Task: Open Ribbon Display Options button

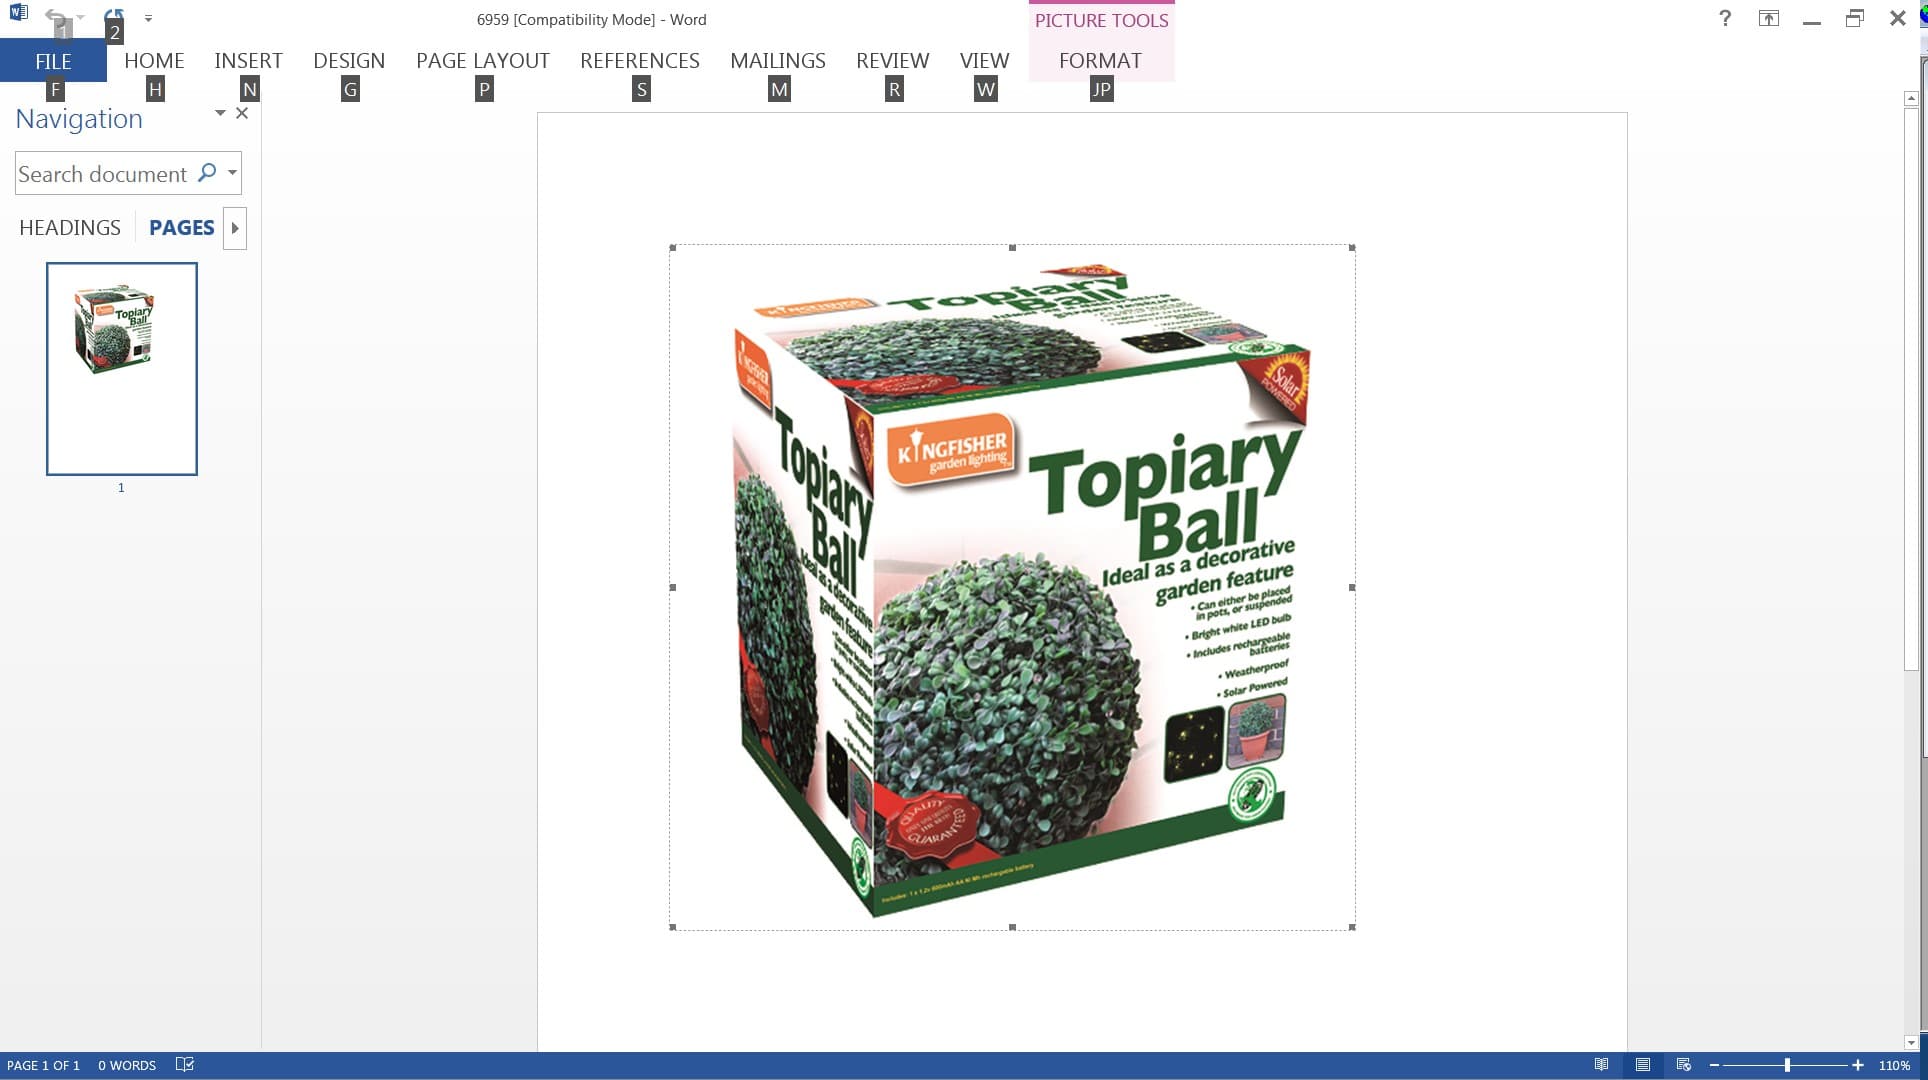Action: pos(1769,18)
